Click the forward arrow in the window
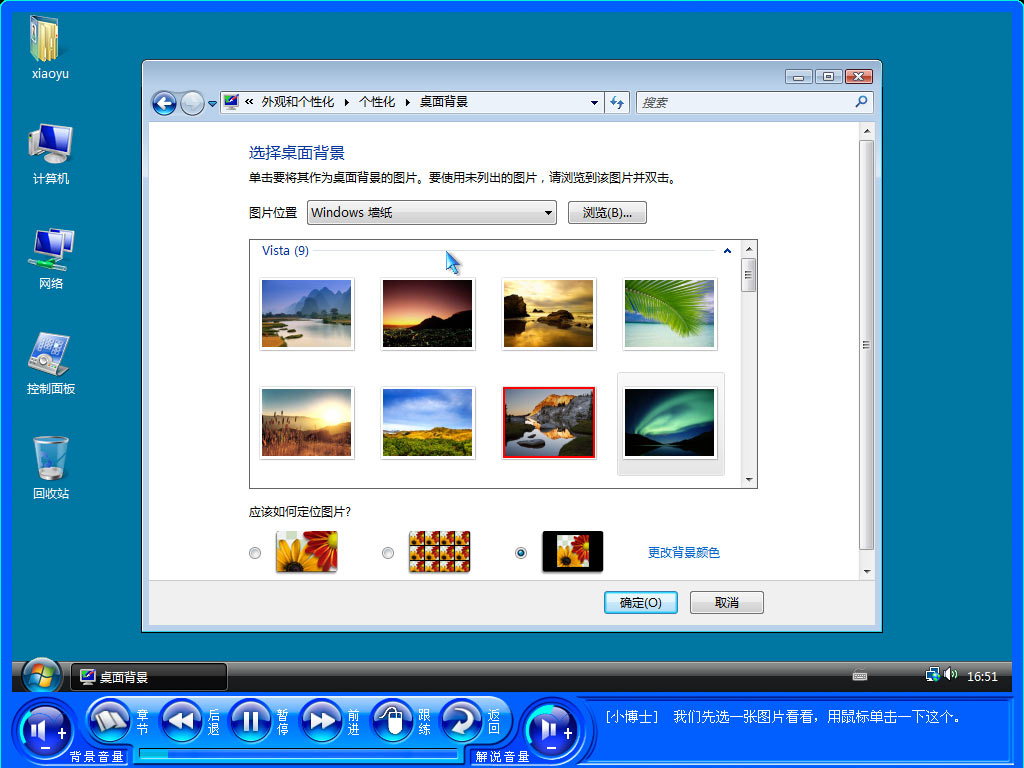1024x768 pixels. [x=192, y=103]
